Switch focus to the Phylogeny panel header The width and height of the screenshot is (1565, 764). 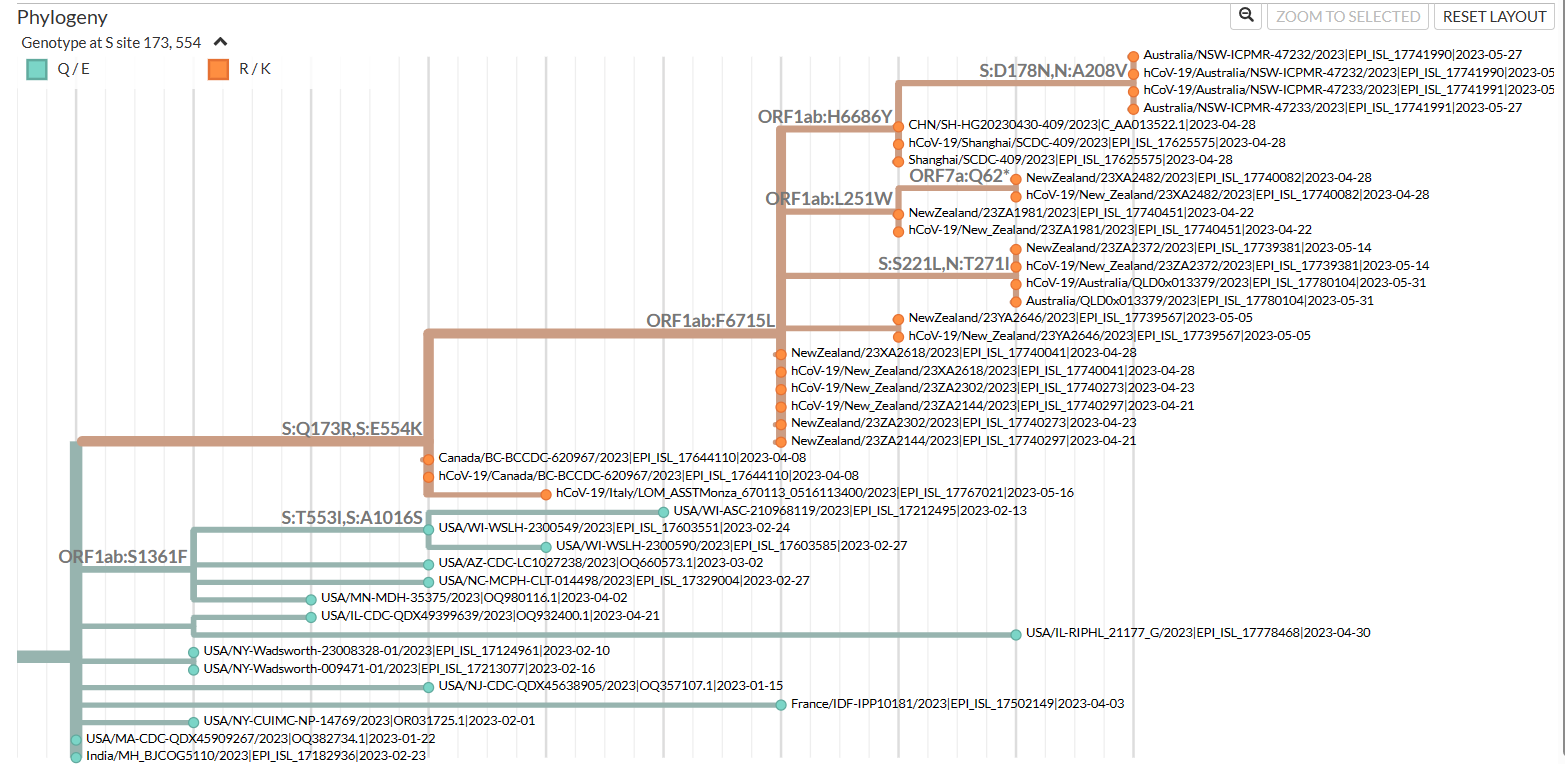62,17
